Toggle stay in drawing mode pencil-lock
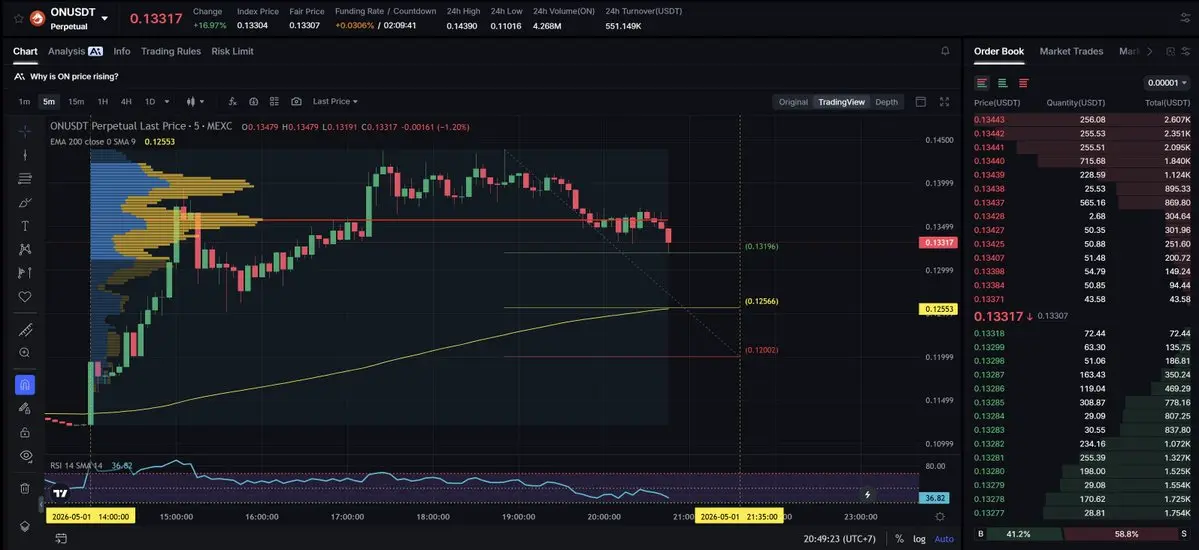Screen dimensions: 1199x550 (24, 408)
